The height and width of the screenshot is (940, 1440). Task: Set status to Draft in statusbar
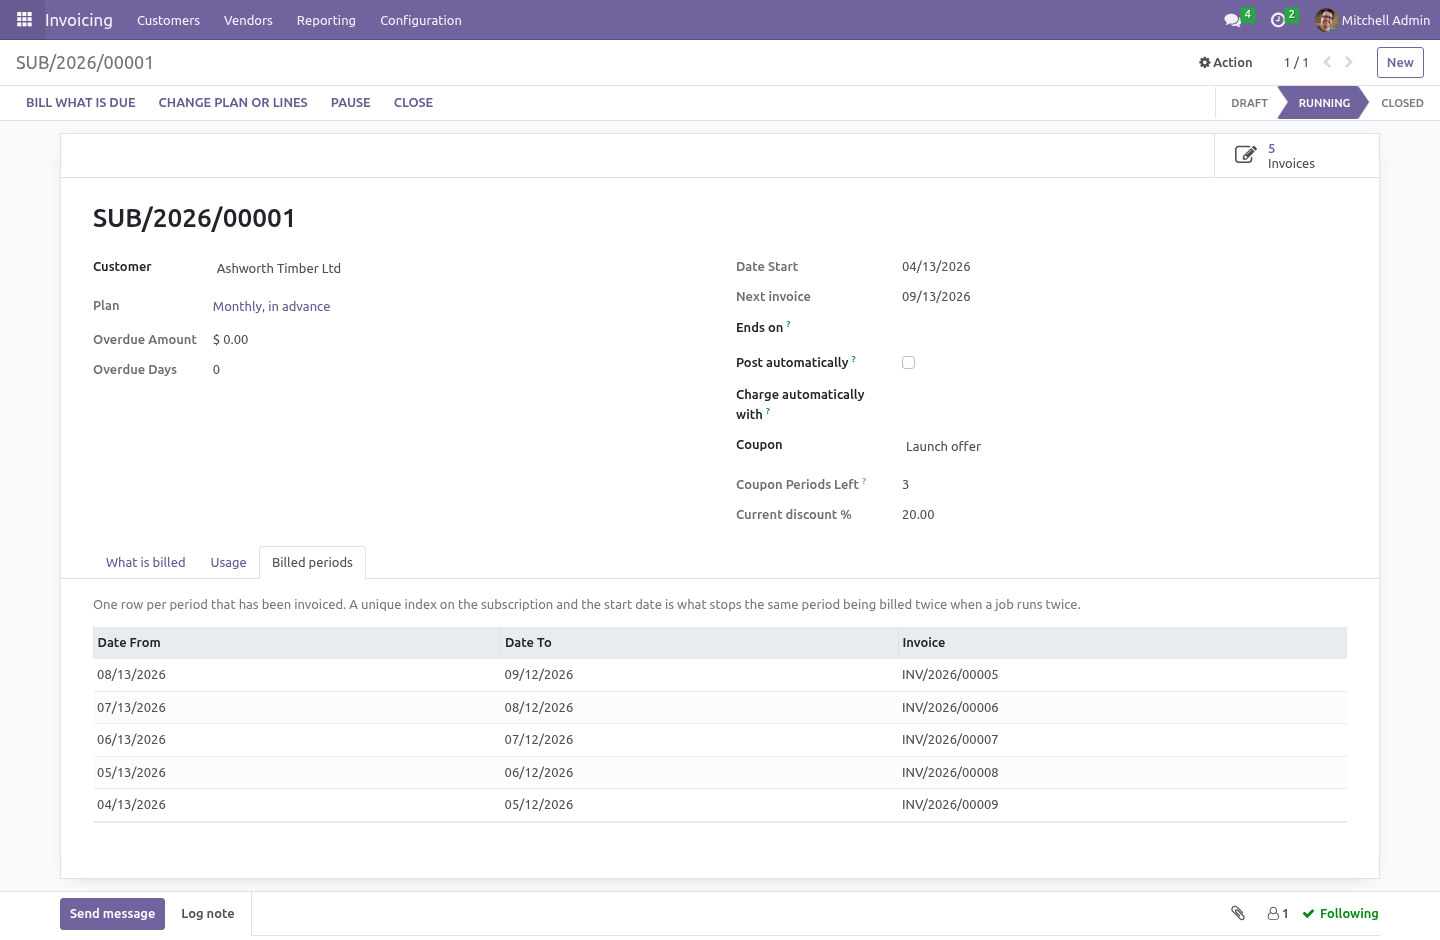tap(1249, 103)
